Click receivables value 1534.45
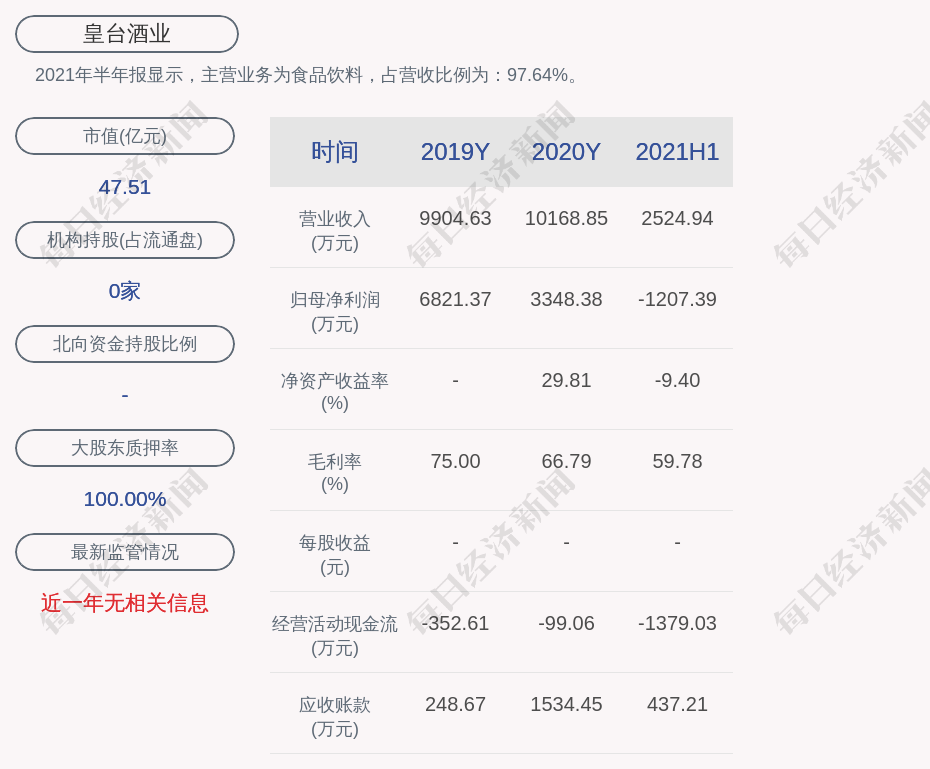Image resolution: width=930 pixels, height=769 pixels. point(566,704)
